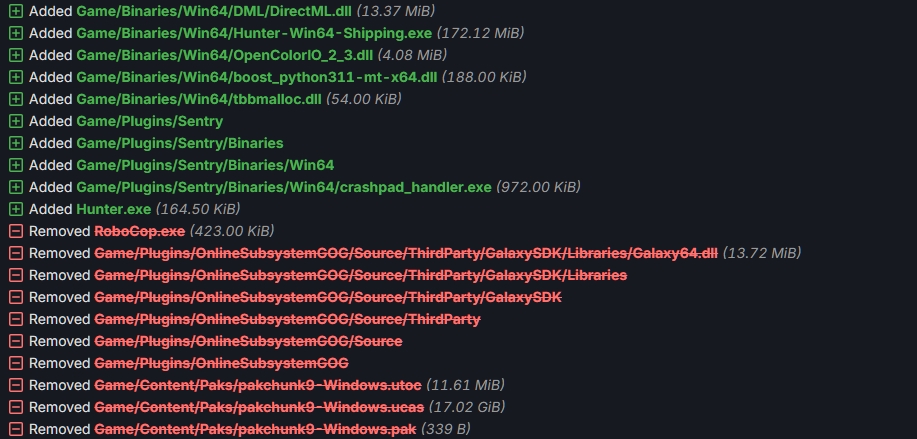Select removed OnlineSubsystemGOG/Source/ThirdParty path
Viewport: 917px width, 439px height.
288,319
